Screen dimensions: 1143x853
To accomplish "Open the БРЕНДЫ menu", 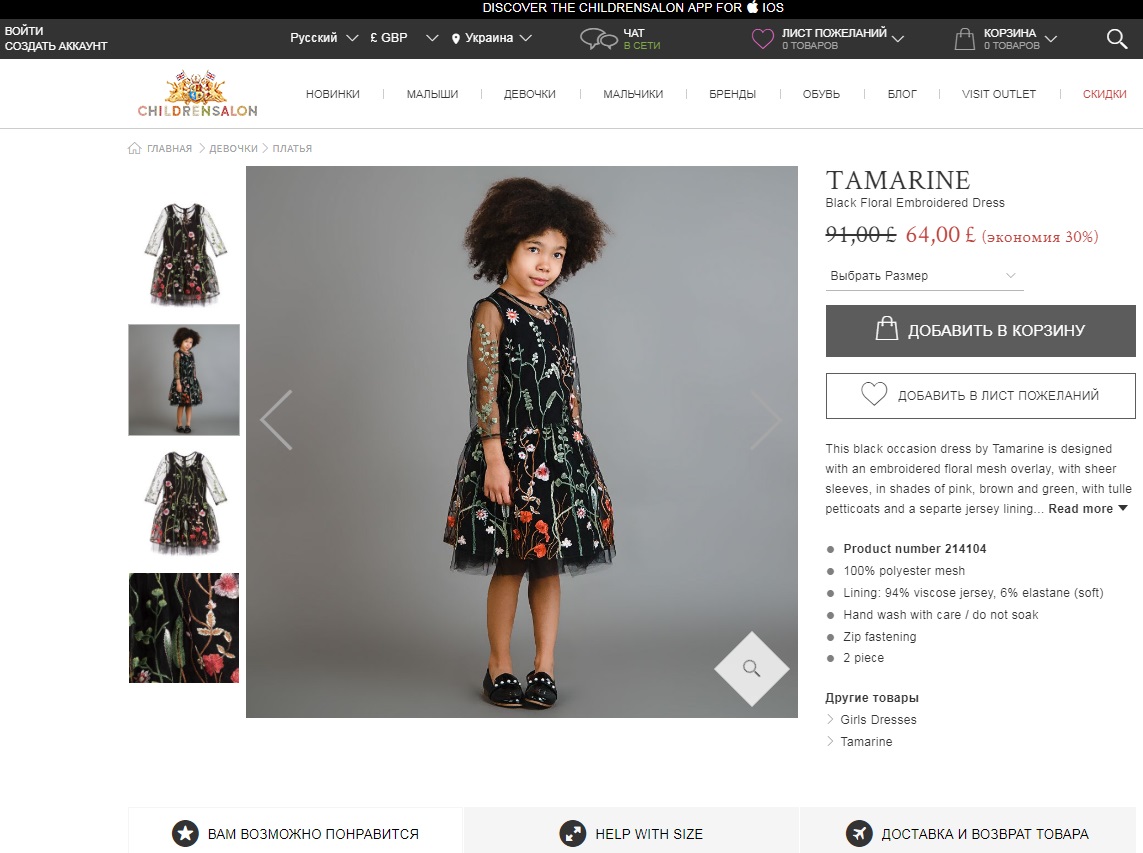I will click(733, 94).
